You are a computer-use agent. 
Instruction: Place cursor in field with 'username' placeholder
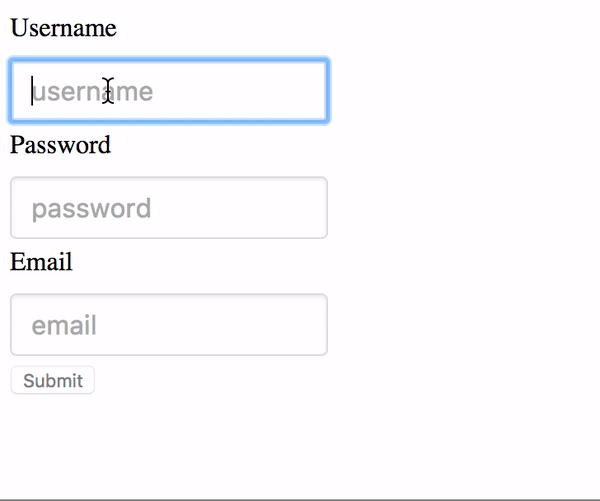(169, 91)
